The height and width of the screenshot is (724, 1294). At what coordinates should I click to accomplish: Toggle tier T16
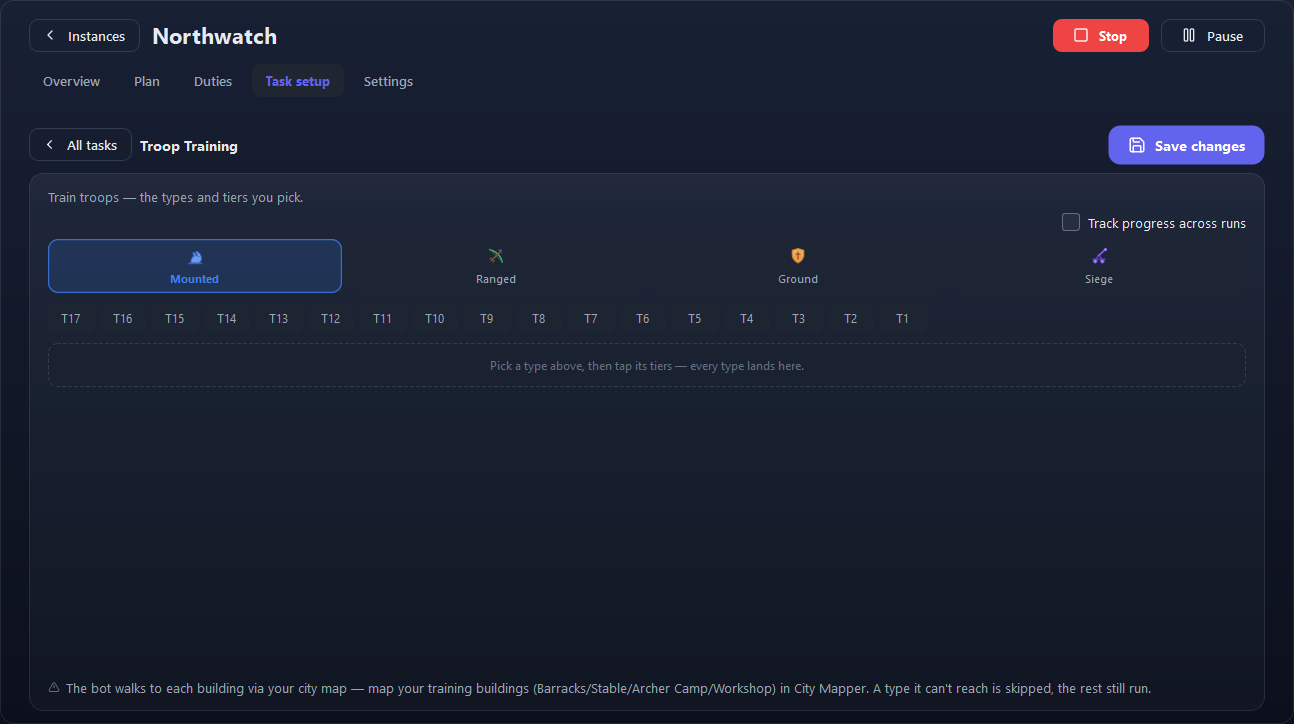123,319
